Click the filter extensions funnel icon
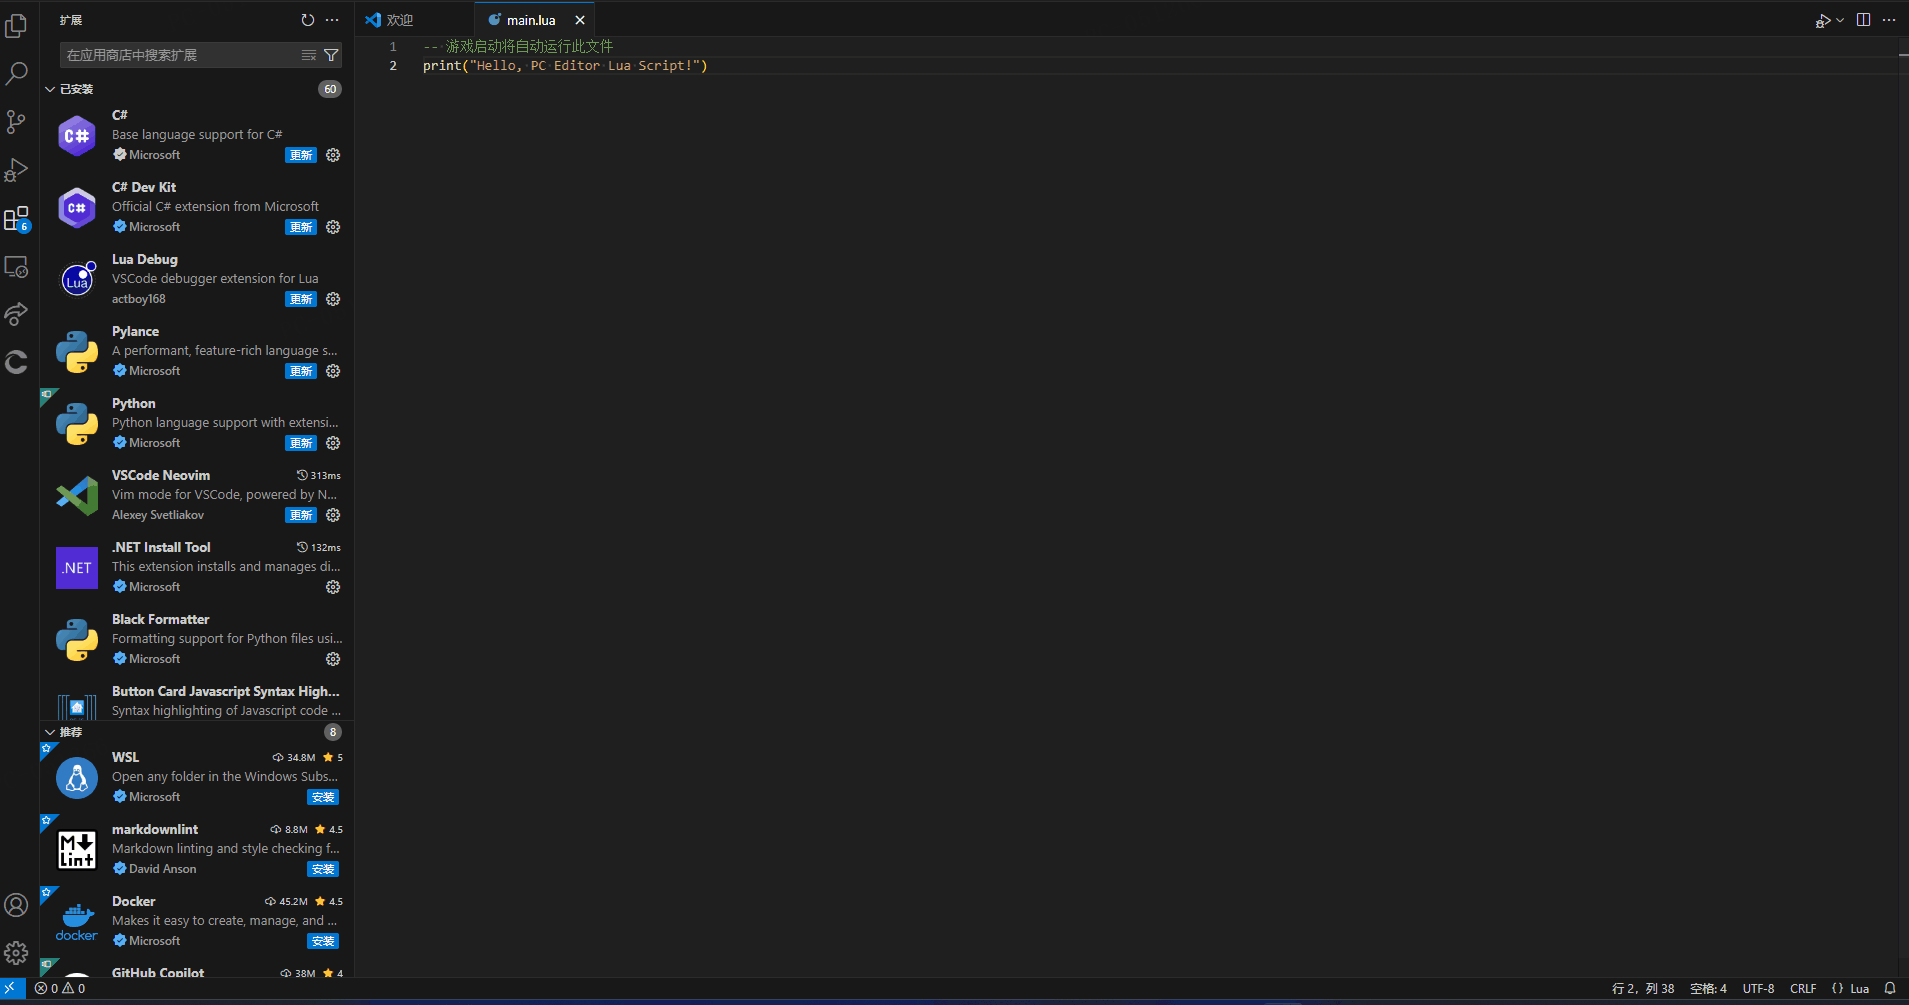Image resolution: width=1909 pixels, height=1005 pixels. [331, 55]
